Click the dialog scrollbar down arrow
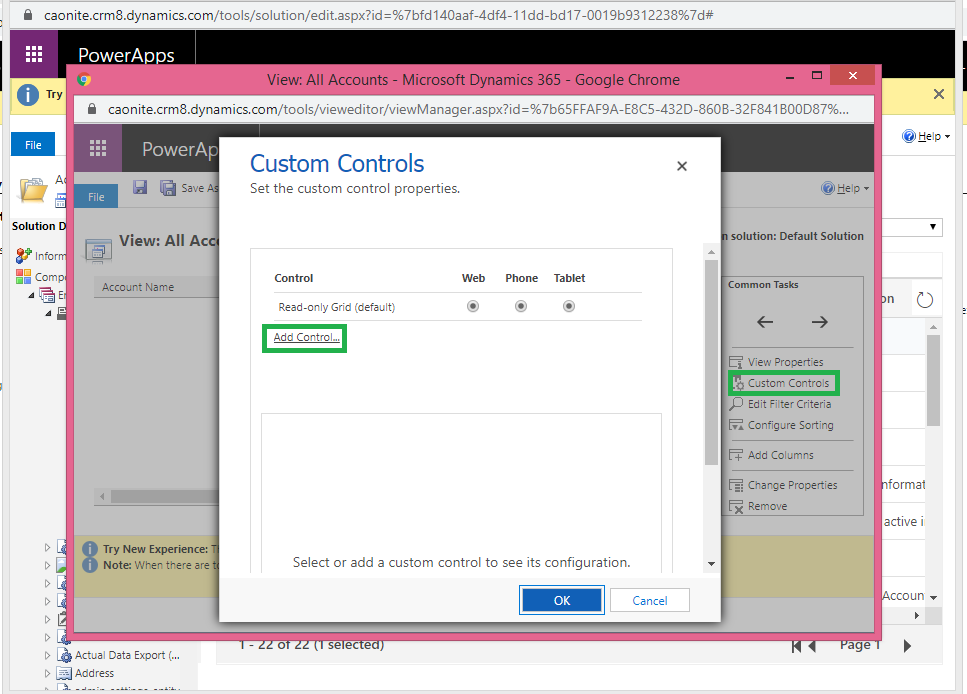The height and width of the screenshot is (694, 967). pos(711,563)
